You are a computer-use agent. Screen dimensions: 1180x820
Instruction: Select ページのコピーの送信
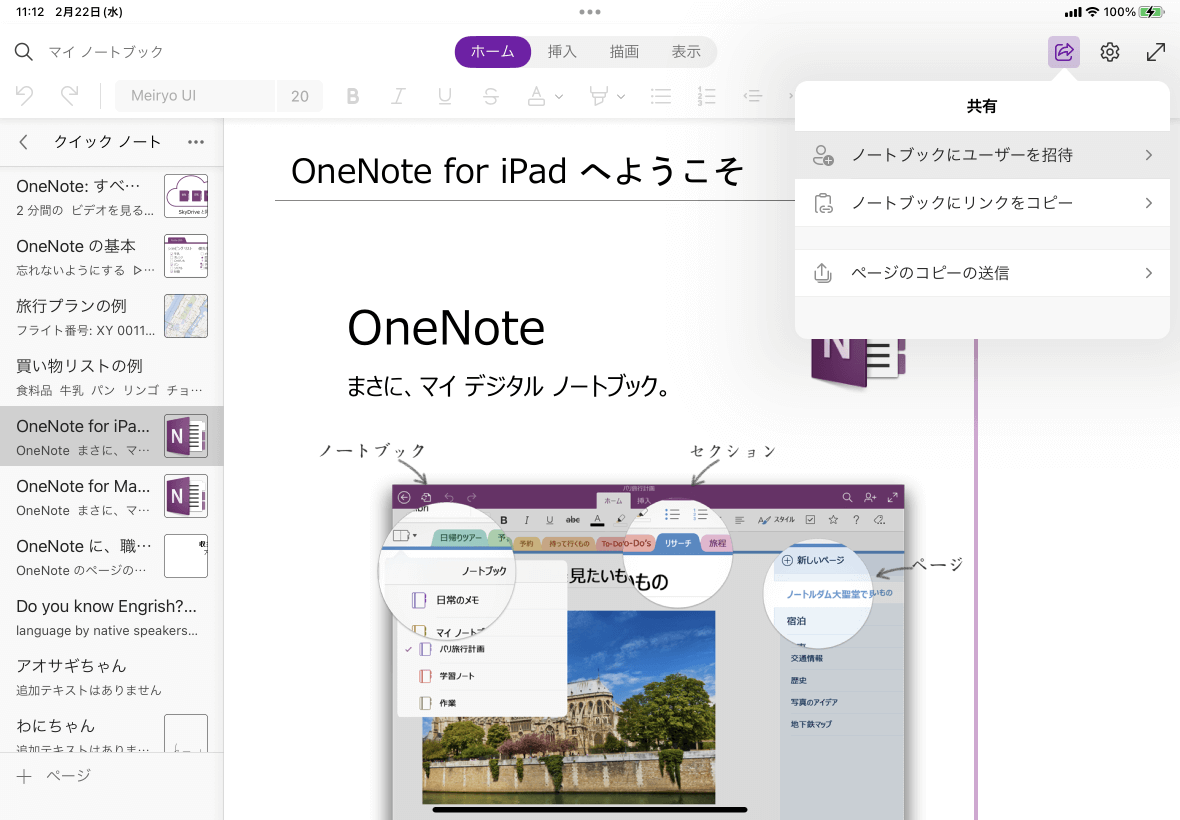(x=982, y=273)
